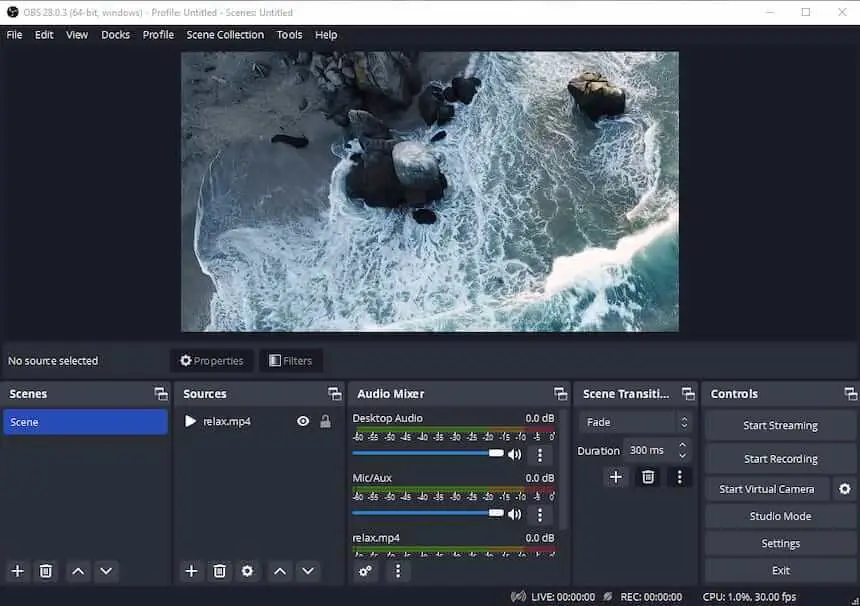The height and width of the screenshot is (606, 860).
Task: Click the Audio Mixer scrollbar
Action: click(563, 469)
